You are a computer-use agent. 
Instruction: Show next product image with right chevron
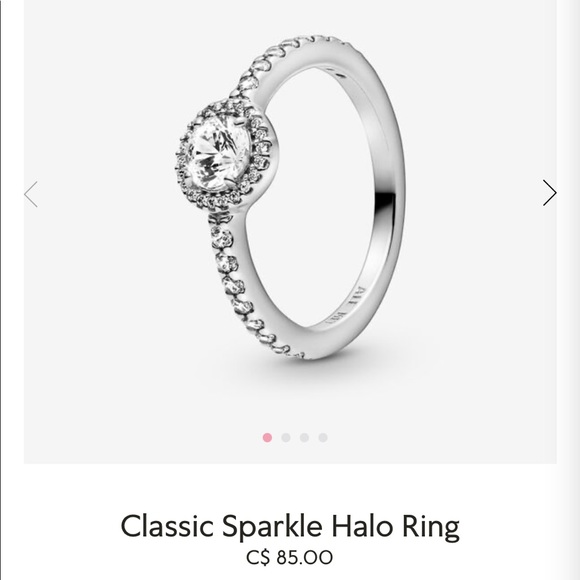549,193
